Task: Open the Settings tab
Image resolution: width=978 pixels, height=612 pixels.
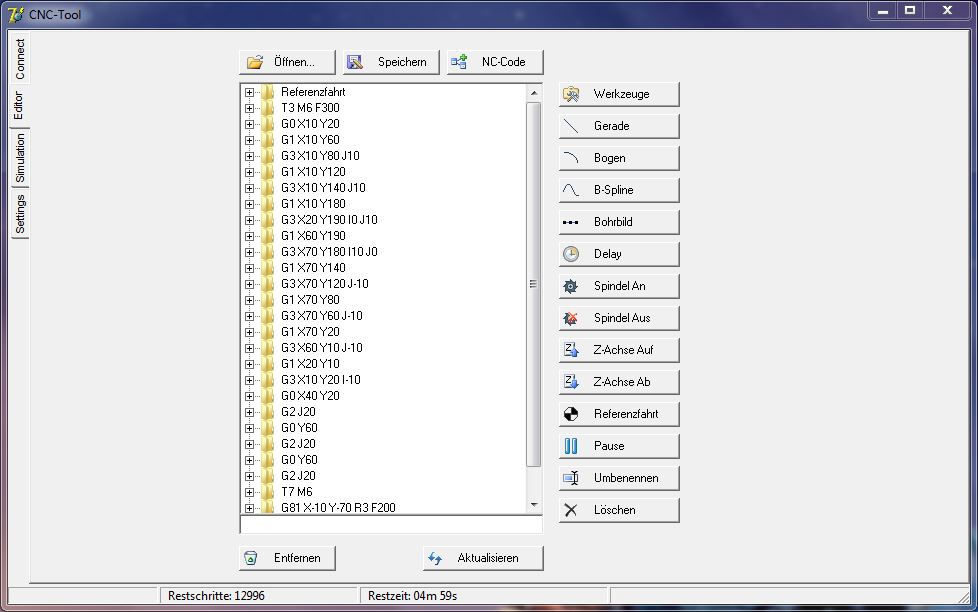Action: click(x=20, y=214)
